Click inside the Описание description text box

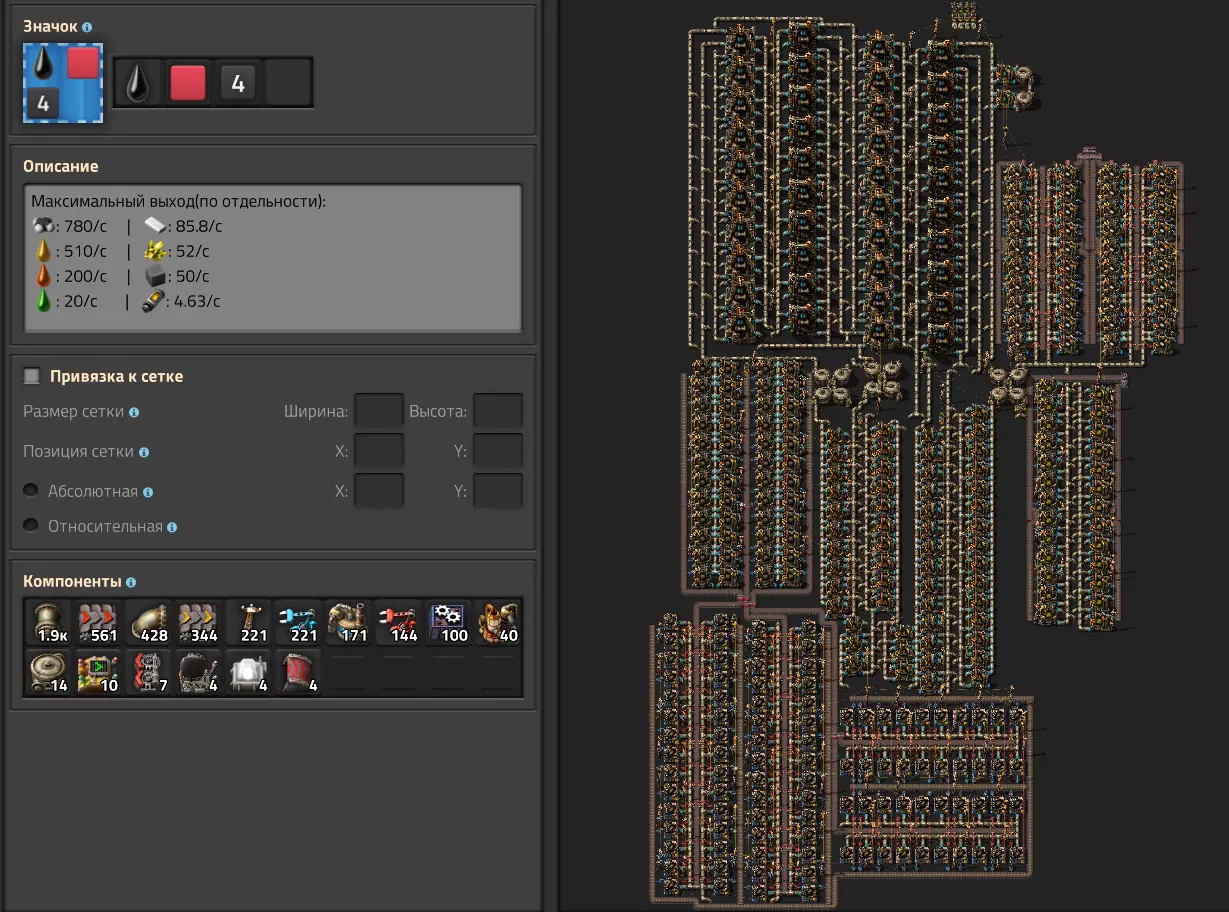[x=272, y=258]
